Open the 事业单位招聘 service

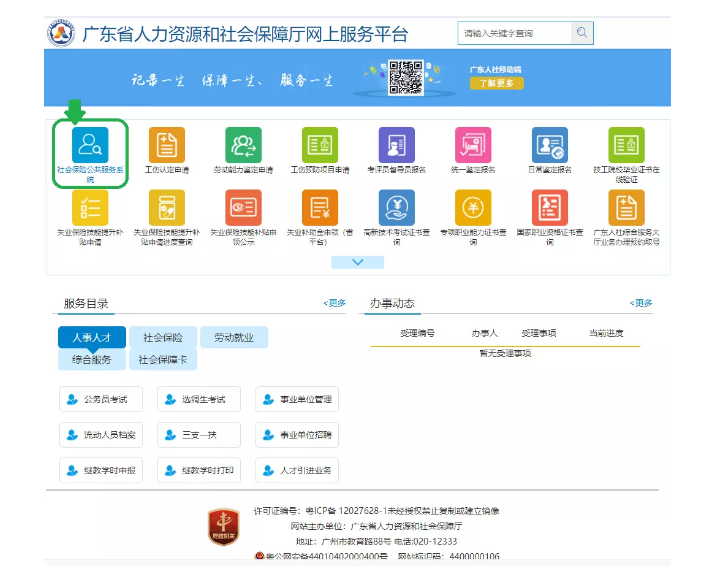(x=297, y=435)
